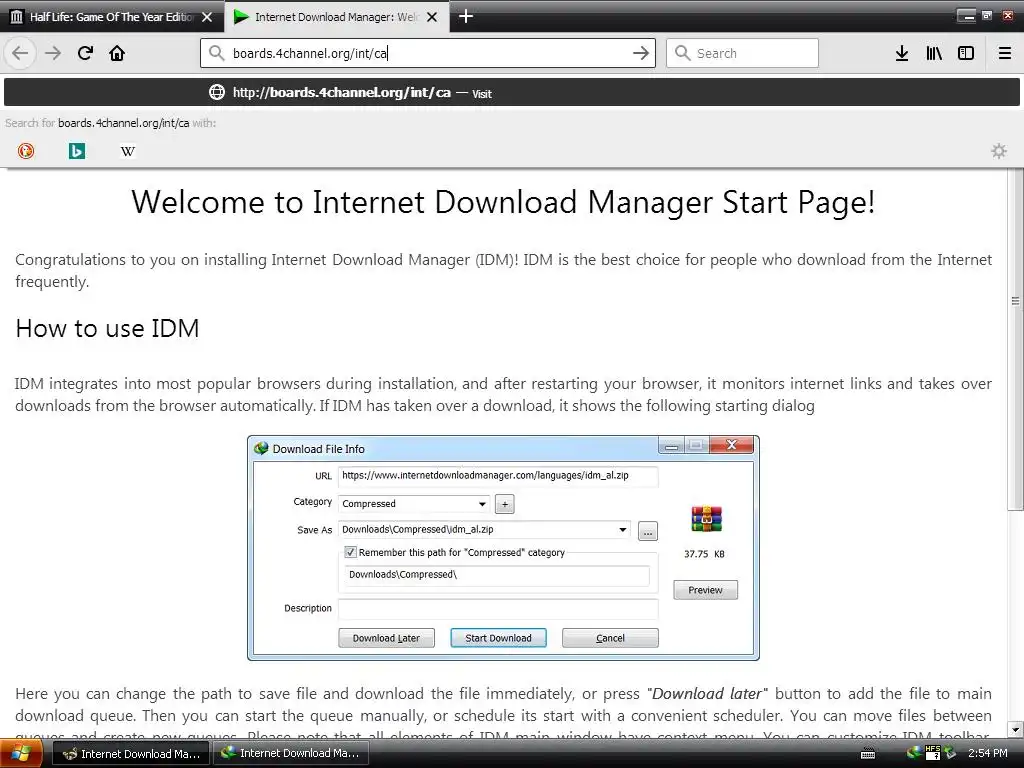Click the globe icon in URL suggestion
Image resolution: width=1024 pixels, height=768 pixels.
pyautogui.click(x=217, y=92)
